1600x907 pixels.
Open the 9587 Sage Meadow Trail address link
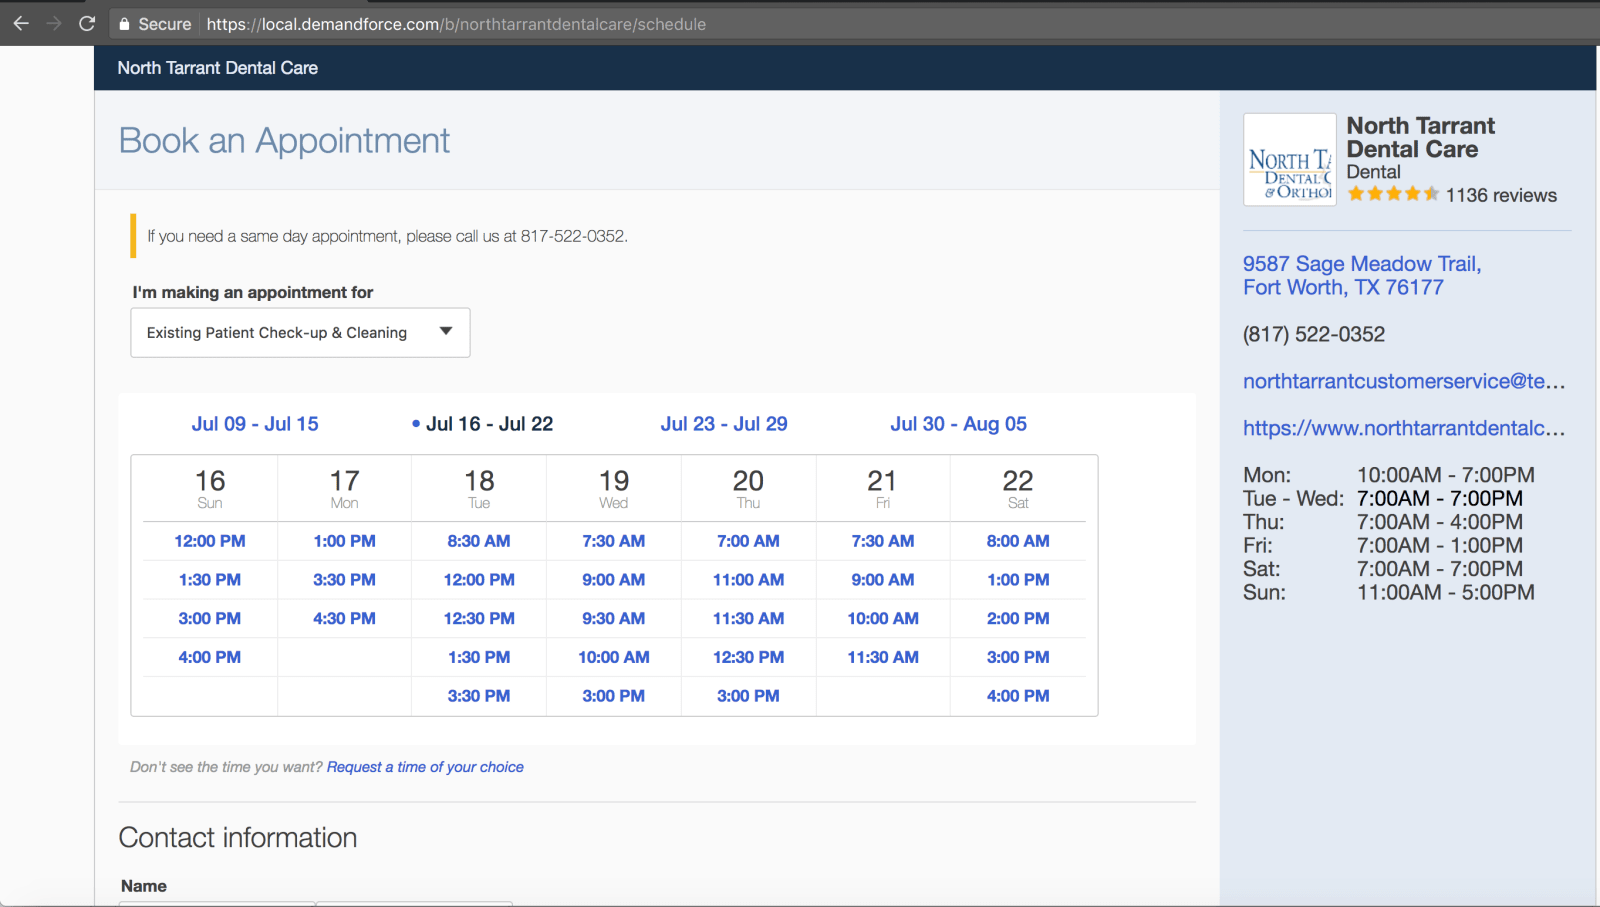point(1362,275)
